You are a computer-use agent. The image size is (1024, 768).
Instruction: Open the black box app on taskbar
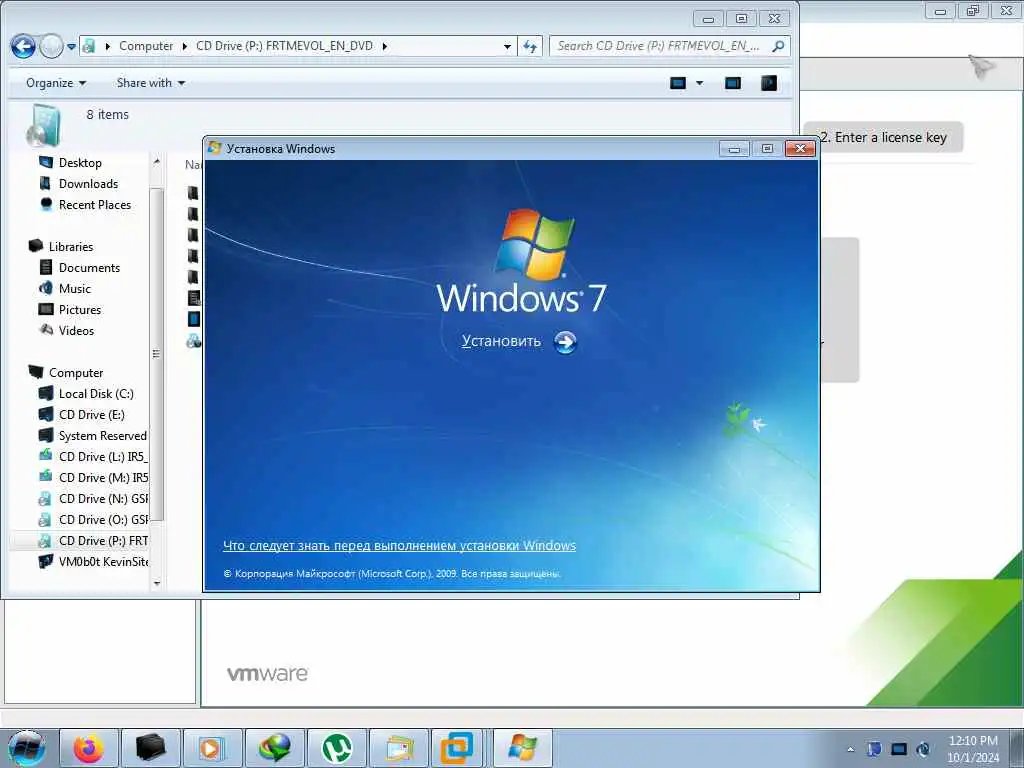[x=150, y=748]
